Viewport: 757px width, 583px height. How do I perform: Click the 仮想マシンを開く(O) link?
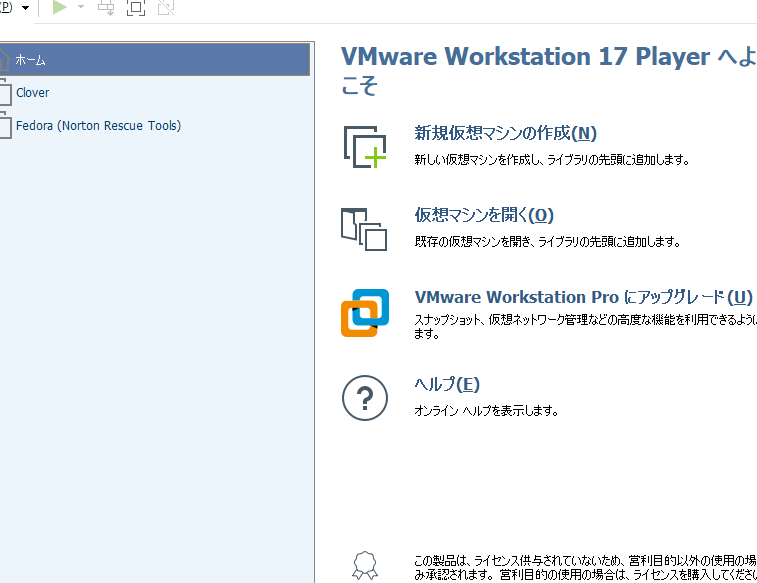tap(484, 215)
